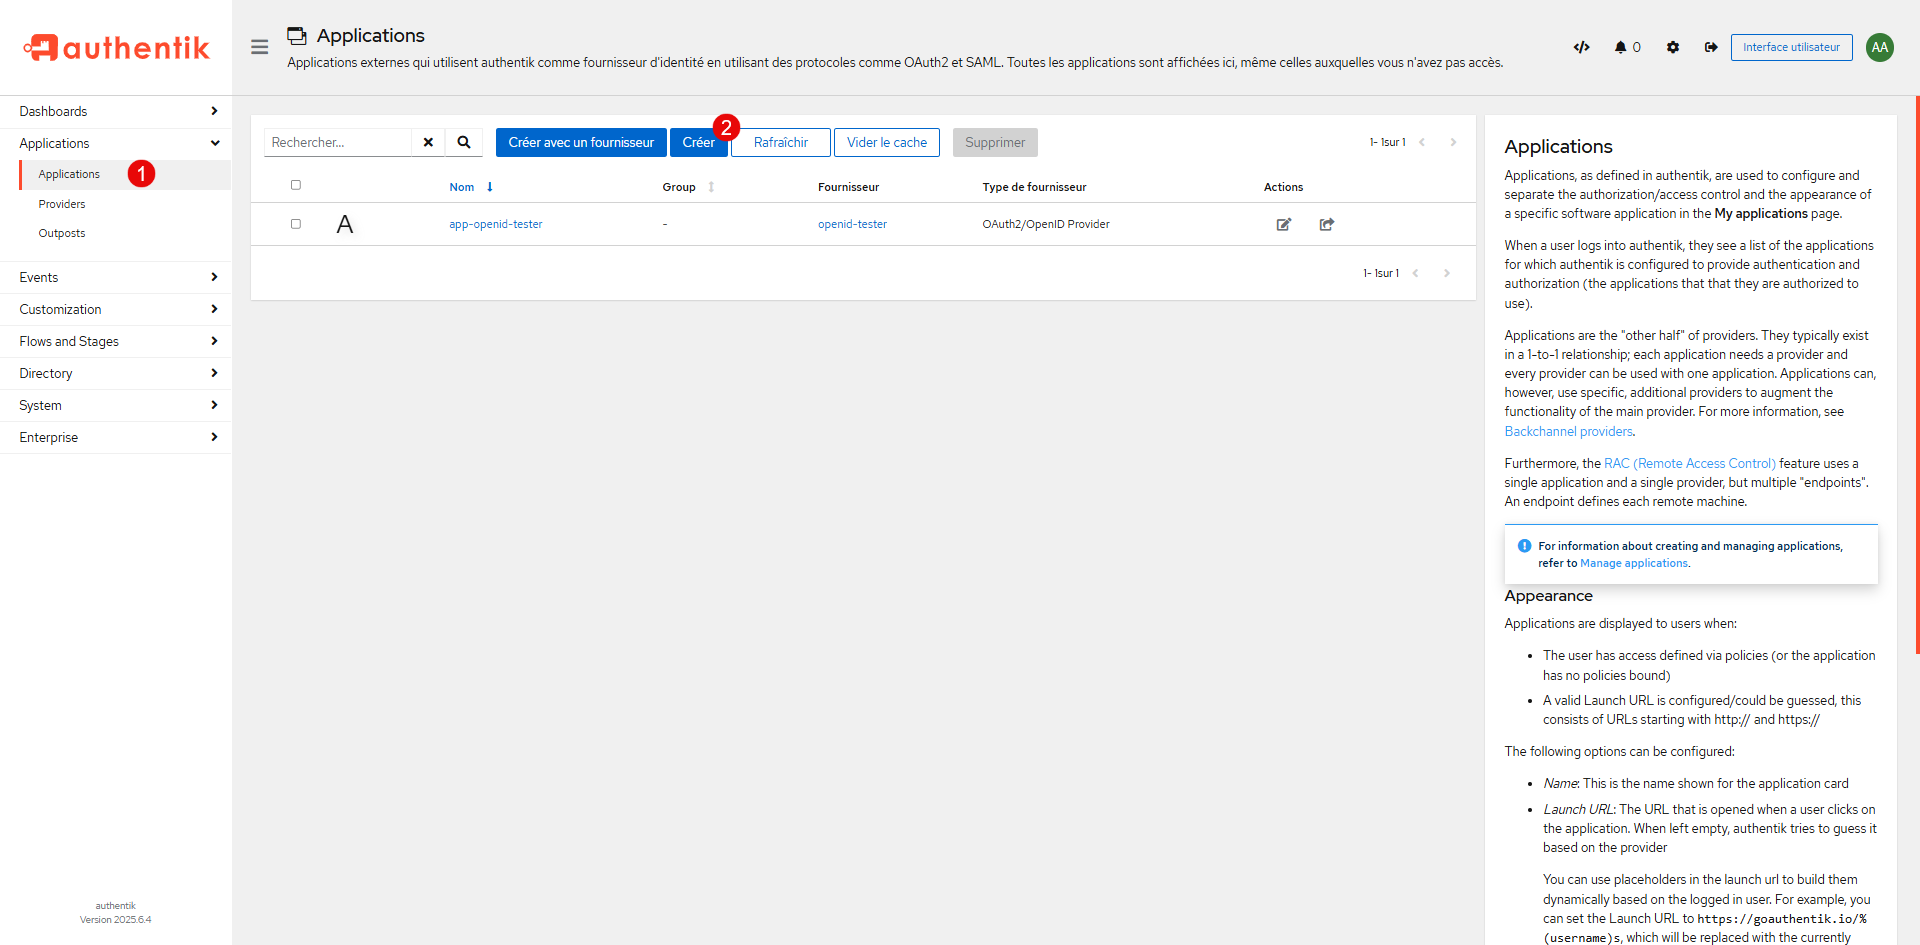1920x945 pixels.
Task: Open the API browser code icon
Action: 1581,47
